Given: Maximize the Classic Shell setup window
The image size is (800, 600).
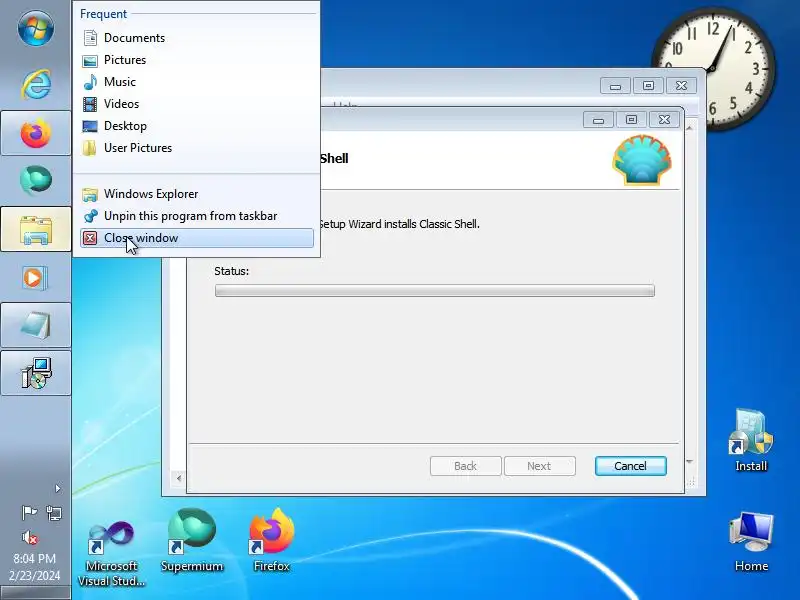Looking at the screenshot, I should tap(631, 120).
